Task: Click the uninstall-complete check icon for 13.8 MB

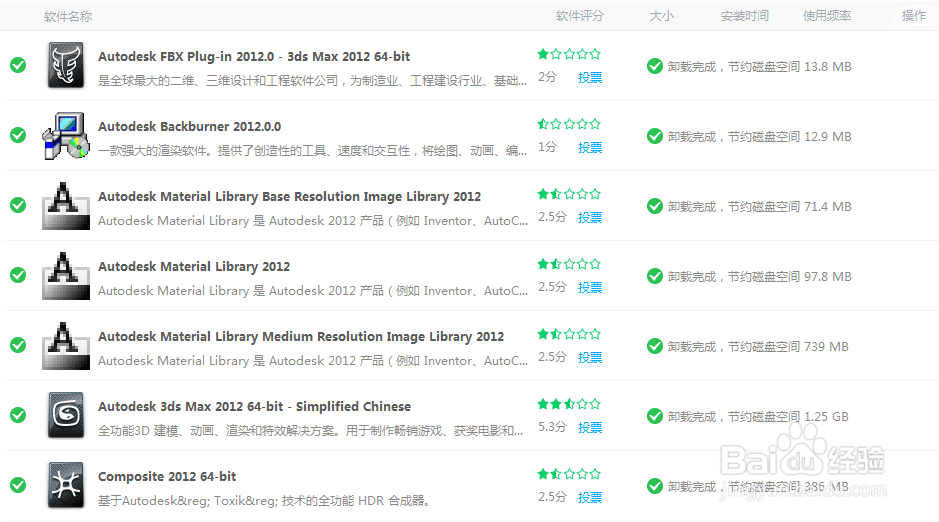Action: coord(655,66)
